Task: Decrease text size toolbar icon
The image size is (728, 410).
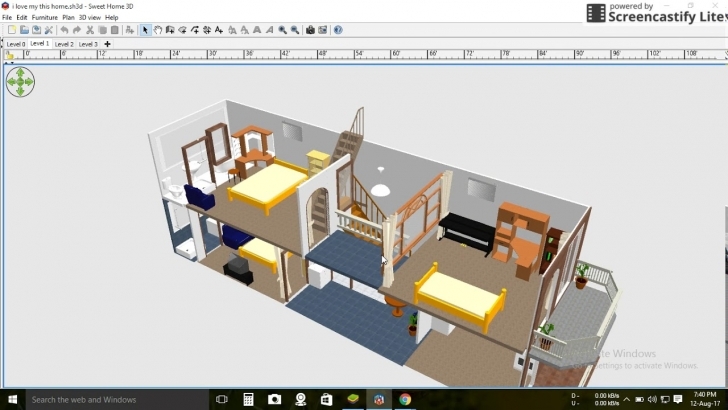Action: 245,30
